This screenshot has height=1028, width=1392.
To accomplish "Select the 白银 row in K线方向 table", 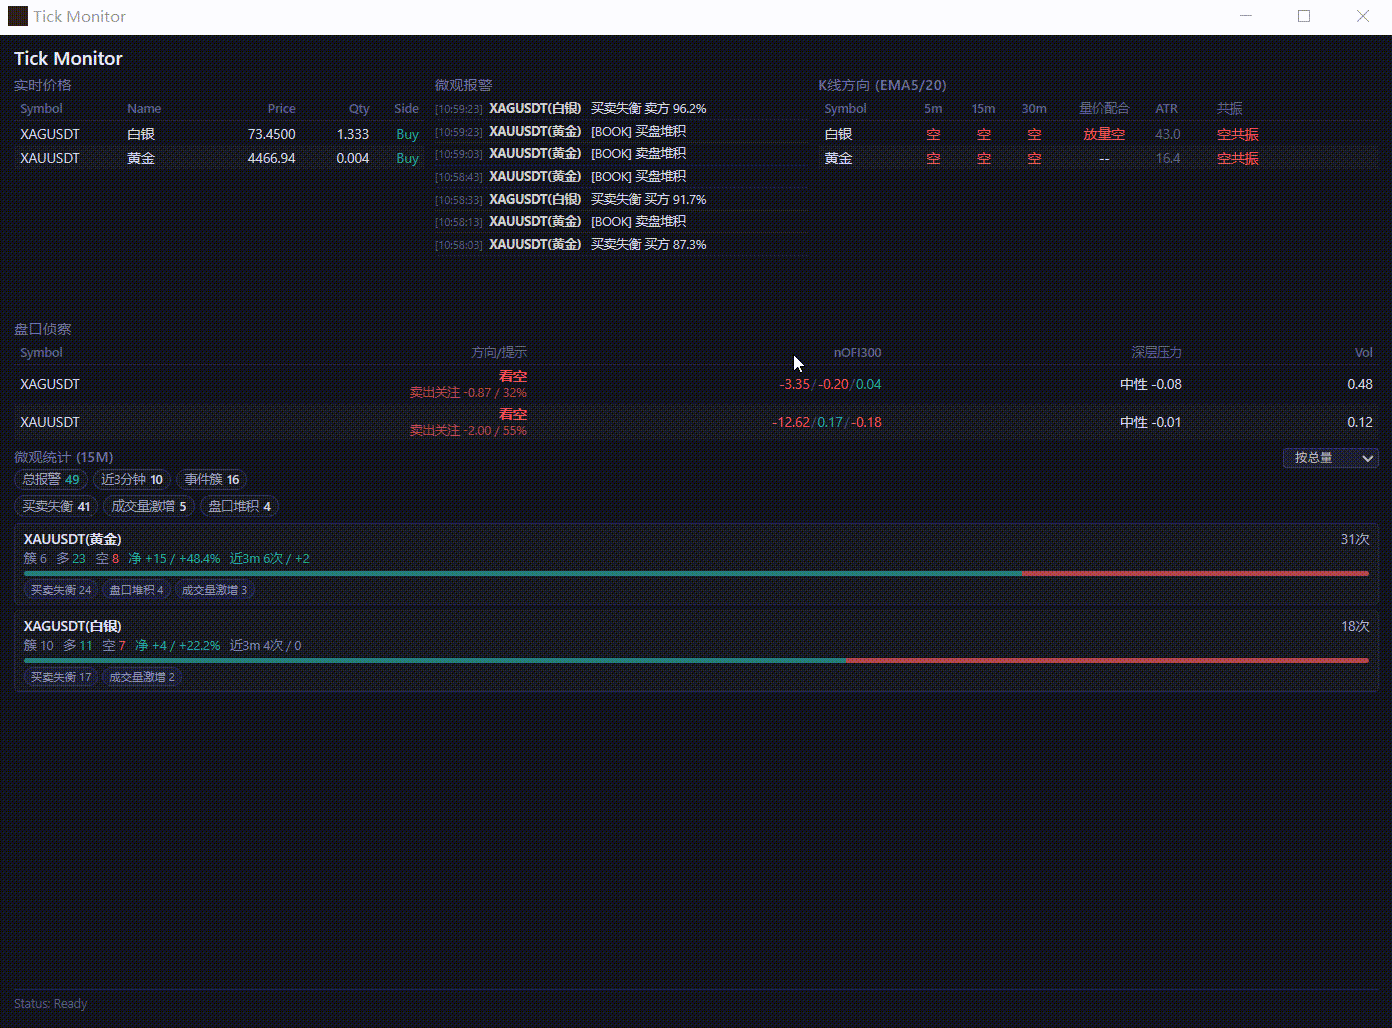I will coord(1098,134).
